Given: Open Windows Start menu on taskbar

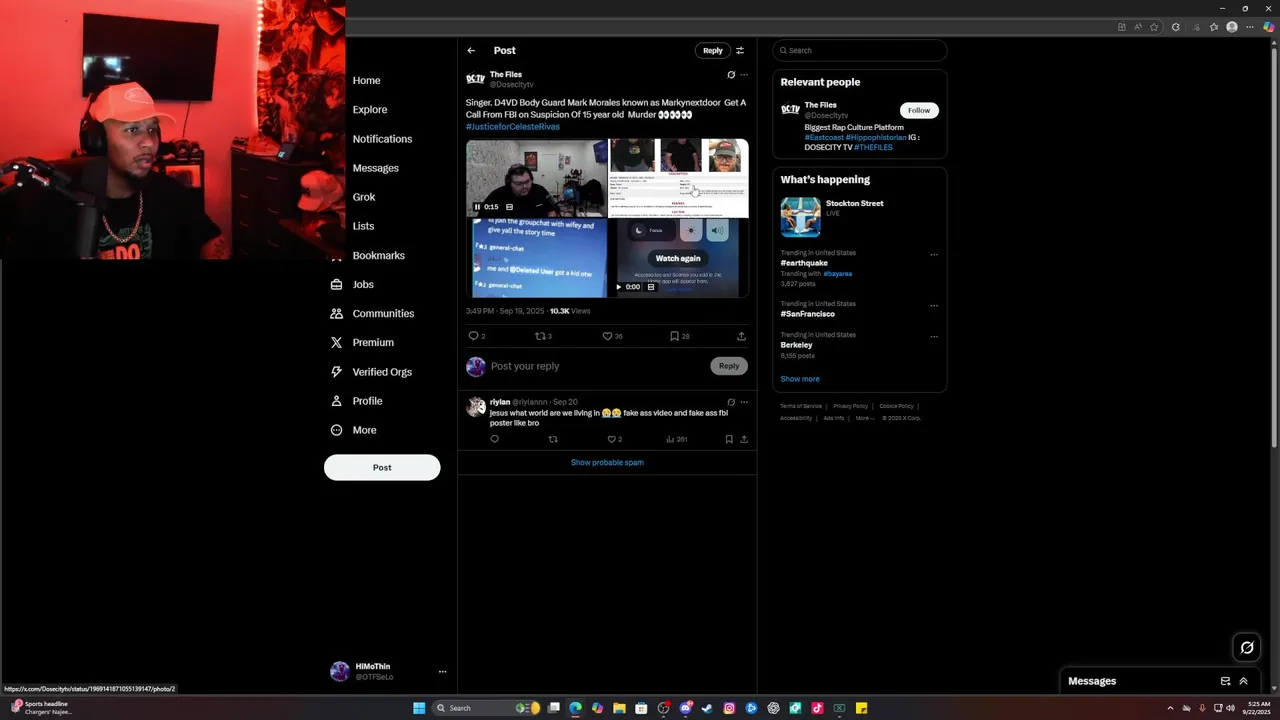Looking at the screenshot, I should (419, 708).
